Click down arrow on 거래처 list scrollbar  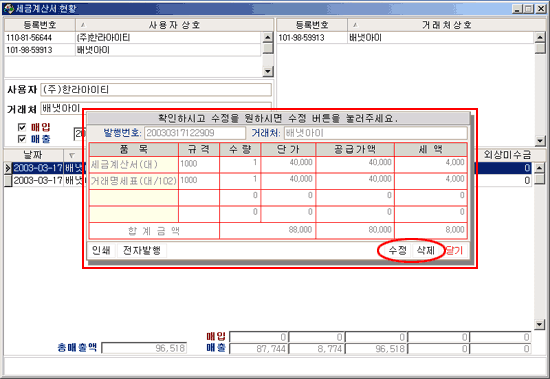[x=540, y=141]
